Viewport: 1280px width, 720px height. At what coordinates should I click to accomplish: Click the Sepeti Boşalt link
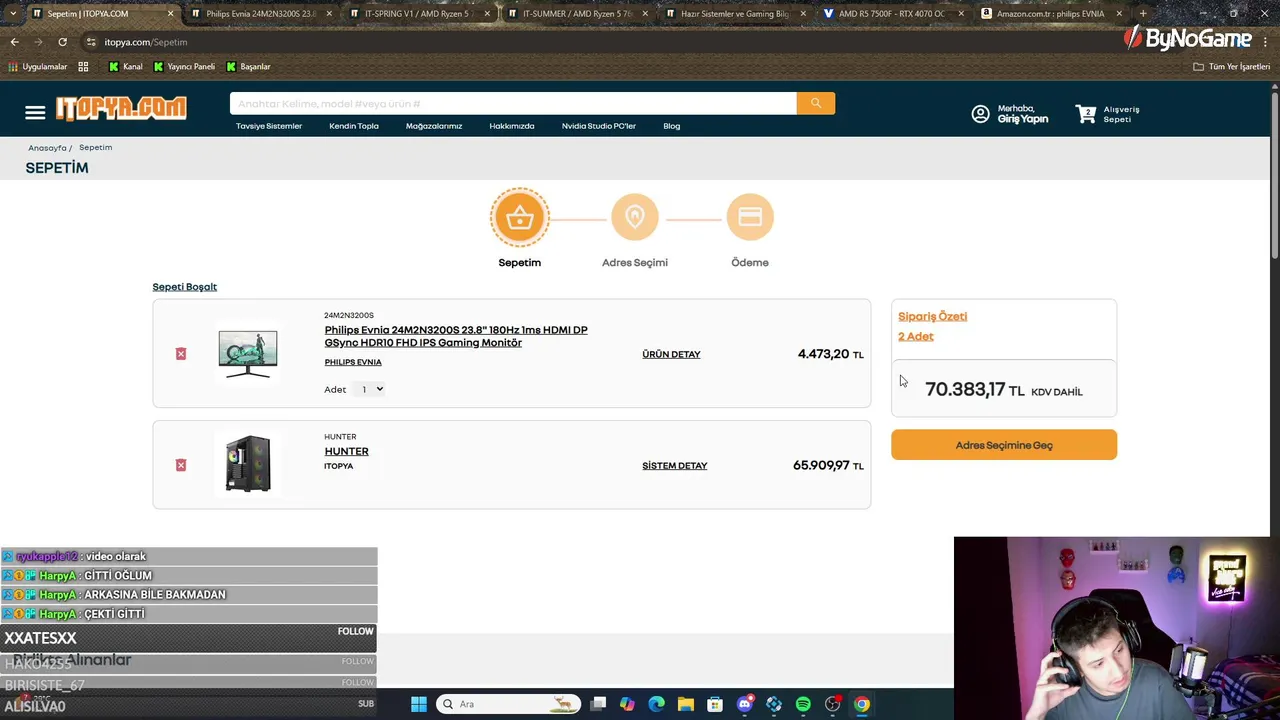tap(185, 287)
